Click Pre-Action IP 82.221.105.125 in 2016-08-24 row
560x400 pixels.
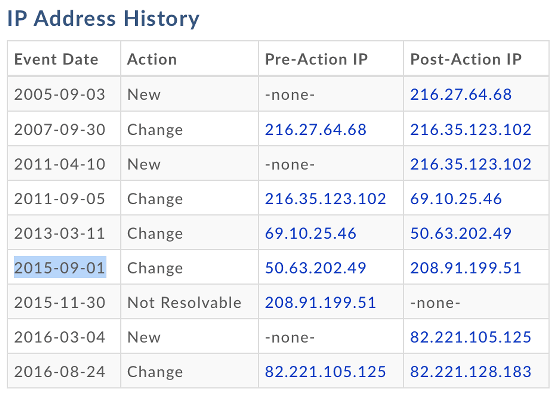point(325,372)
